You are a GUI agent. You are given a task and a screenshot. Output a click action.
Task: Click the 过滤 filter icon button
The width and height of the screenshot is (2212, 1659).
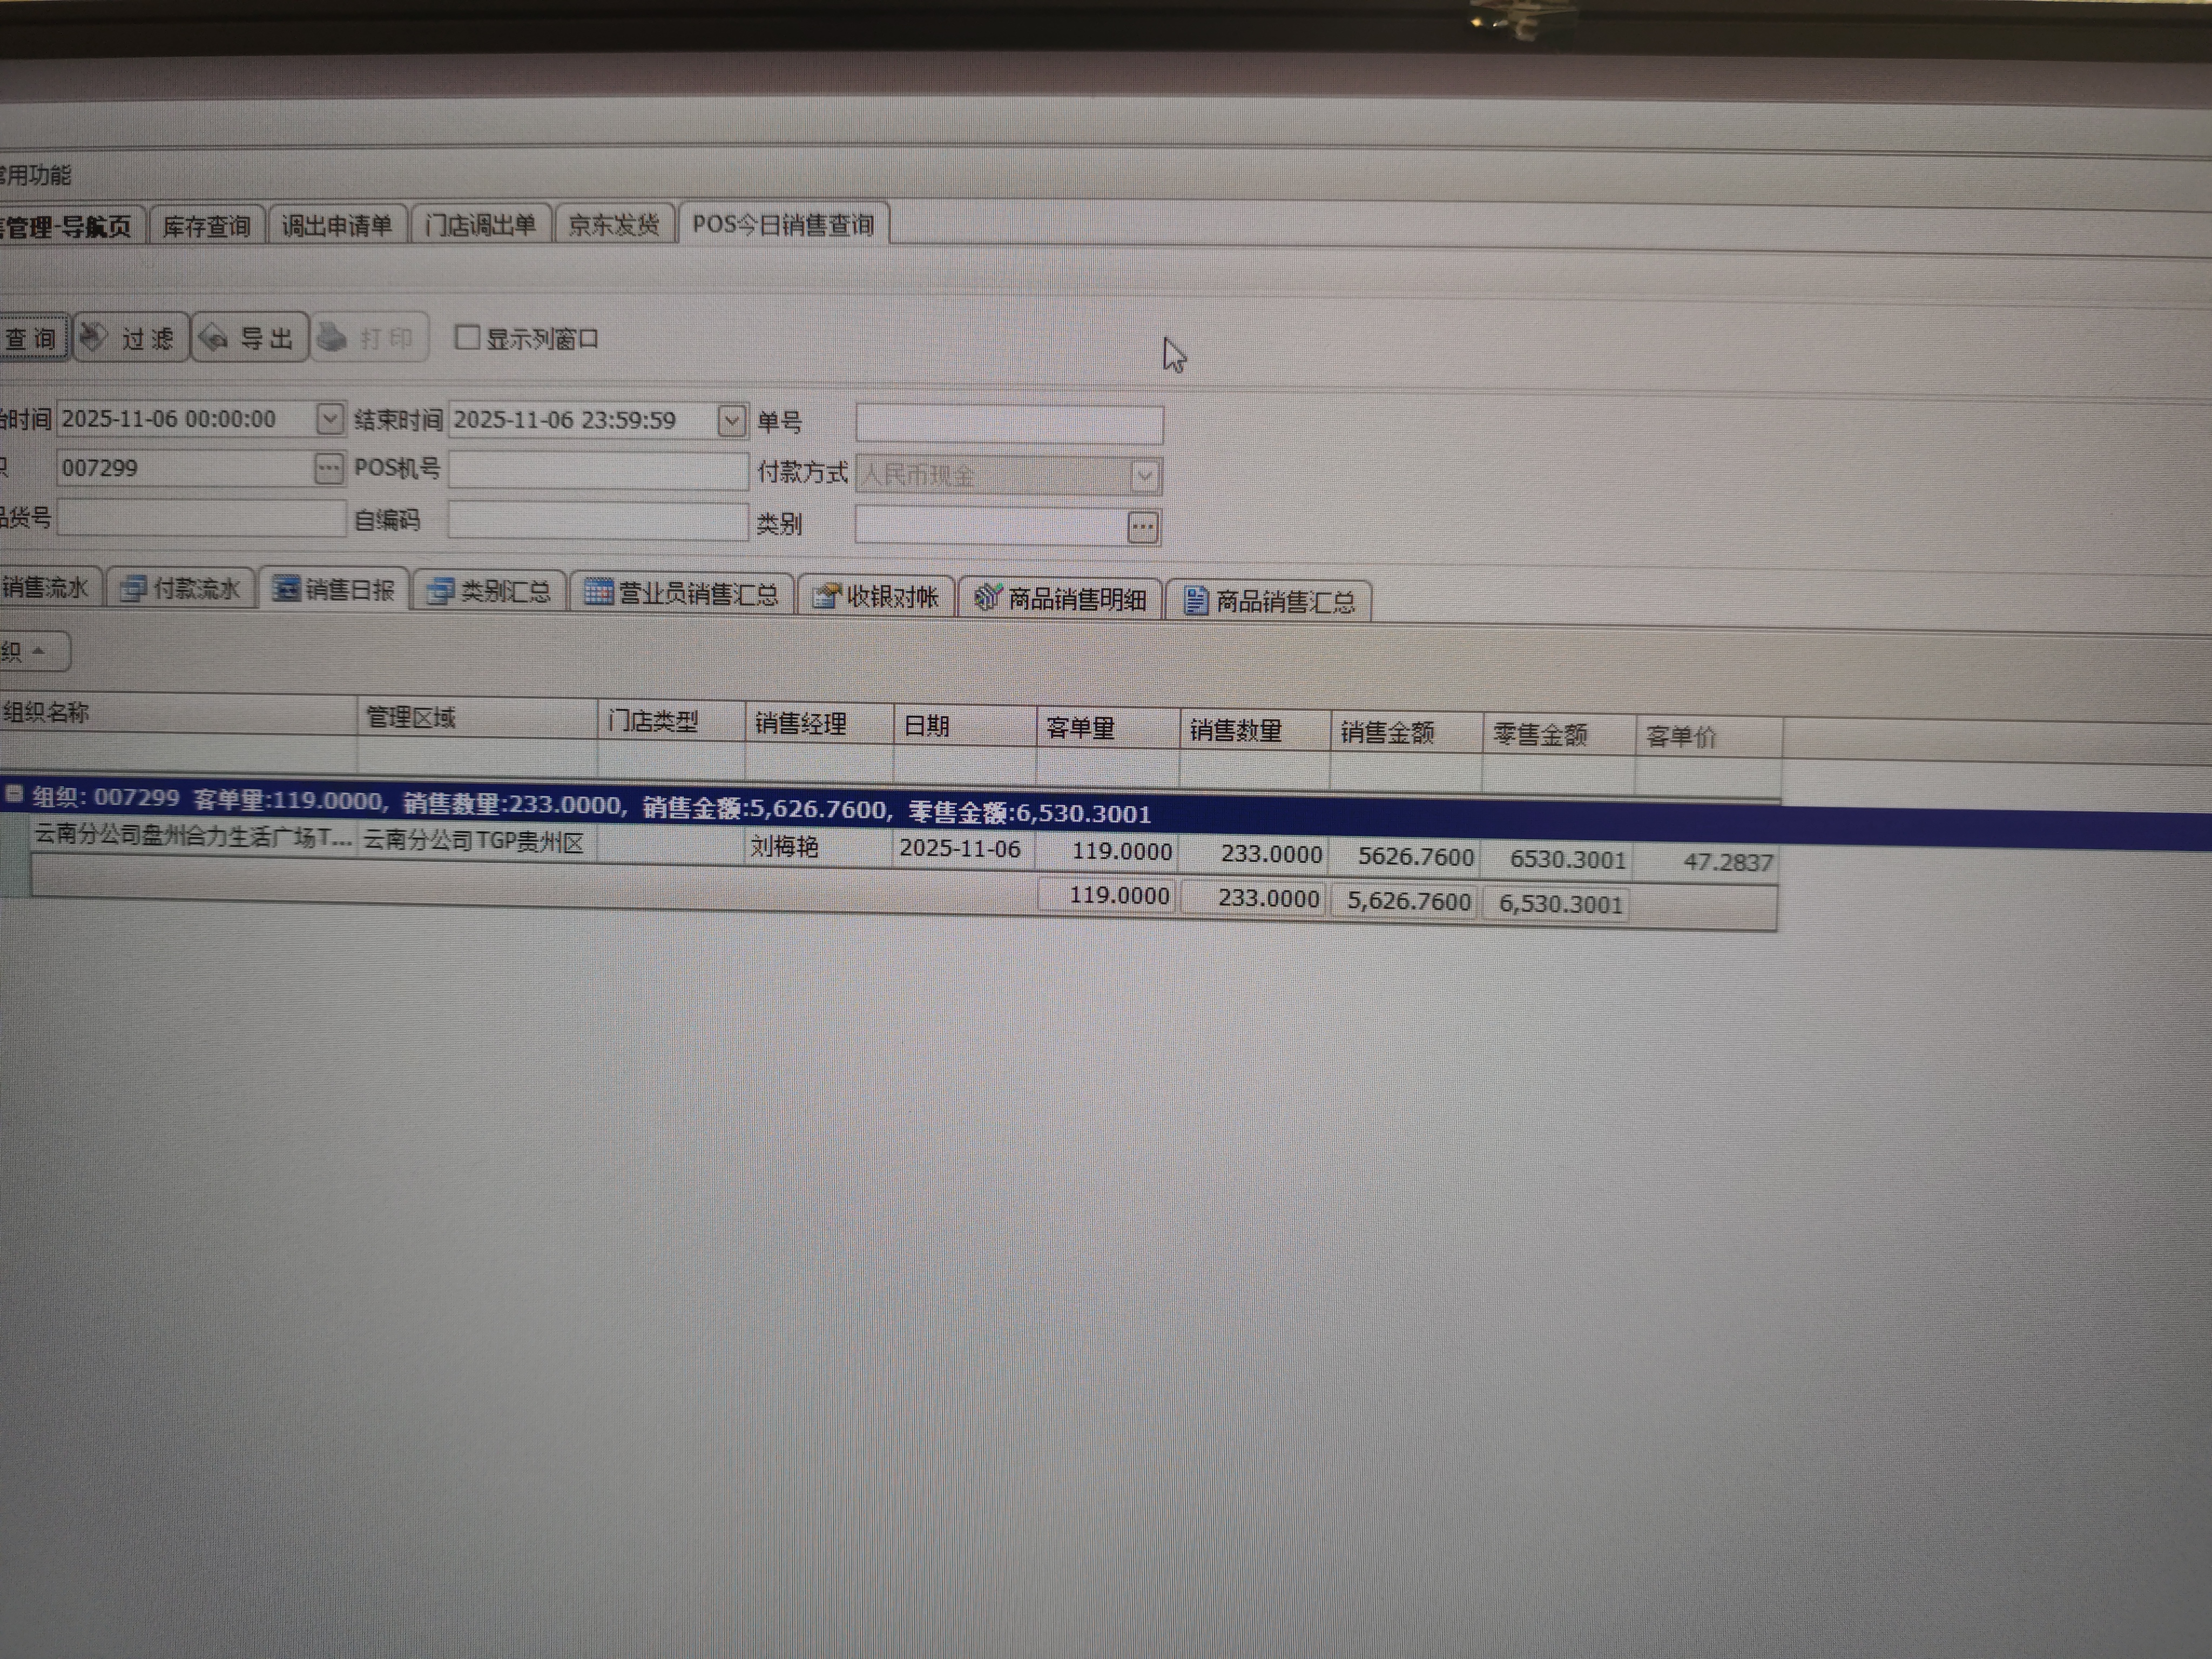130,338
